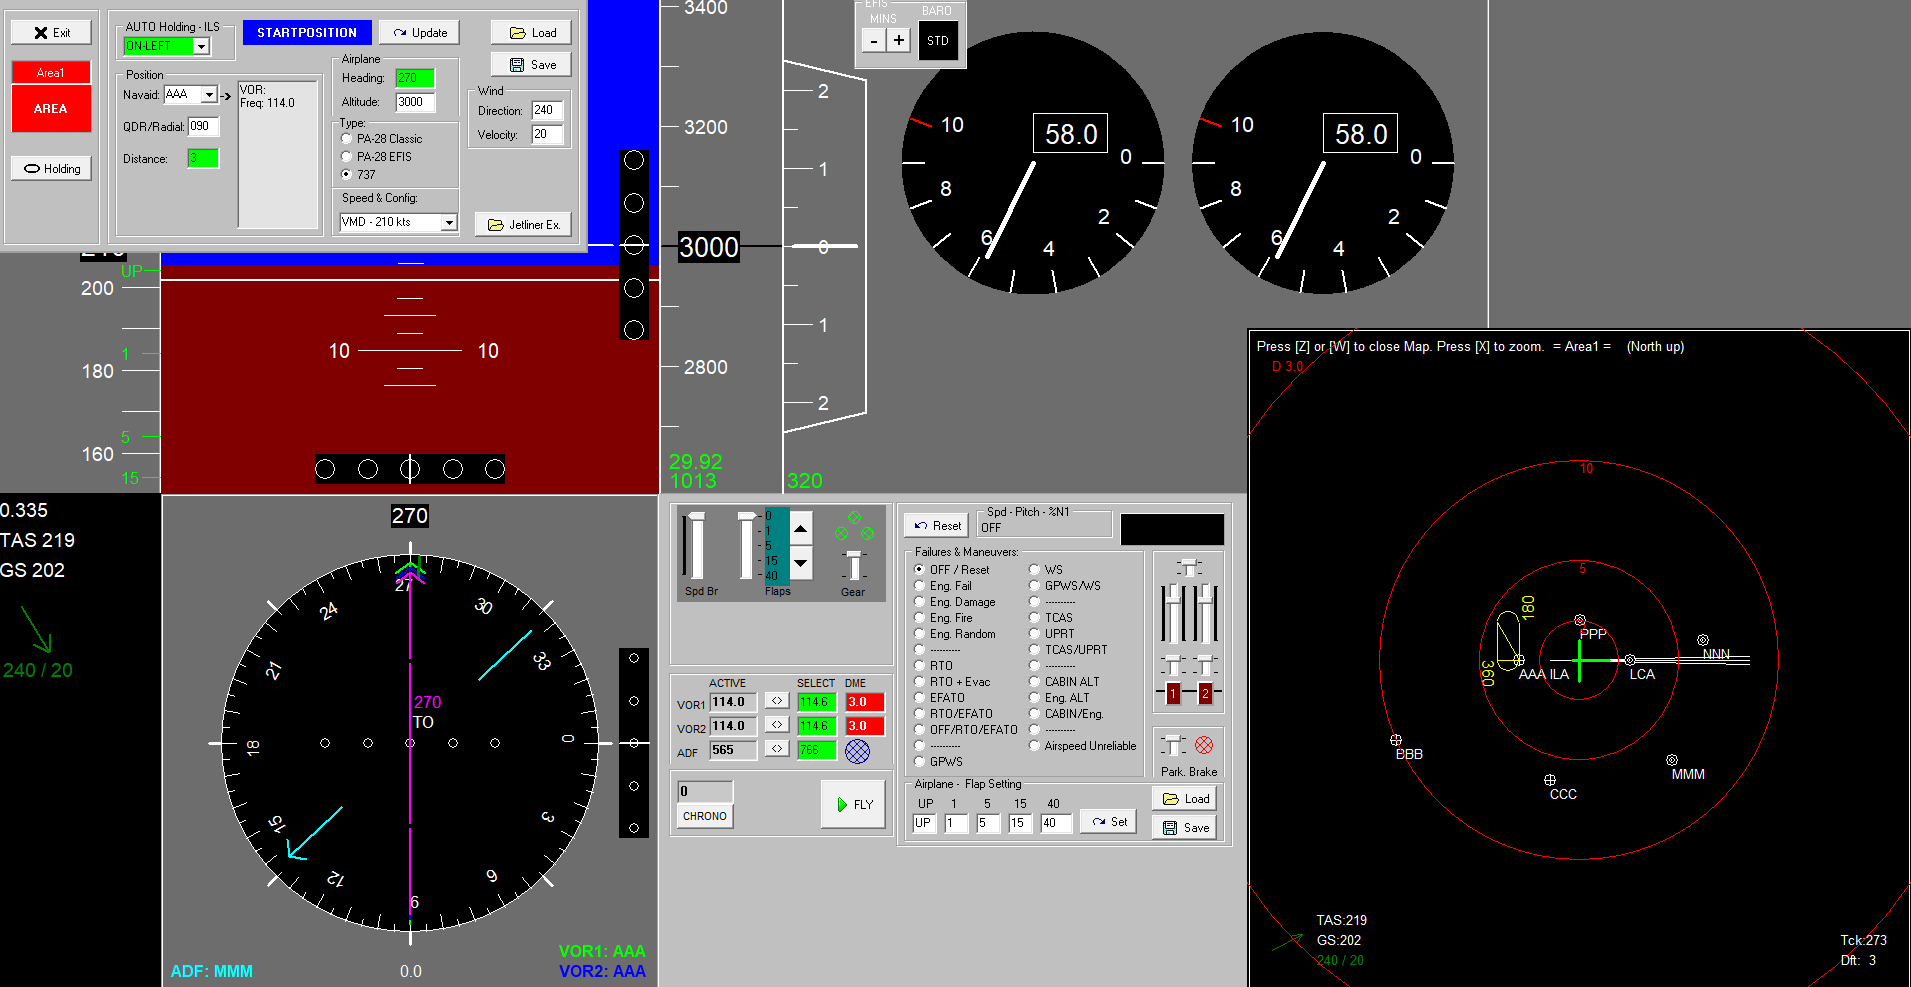Viewport: 1911px width, 987px height.
Task: Click the blue hatched ADF circle indicator
Action: point(857,751)
